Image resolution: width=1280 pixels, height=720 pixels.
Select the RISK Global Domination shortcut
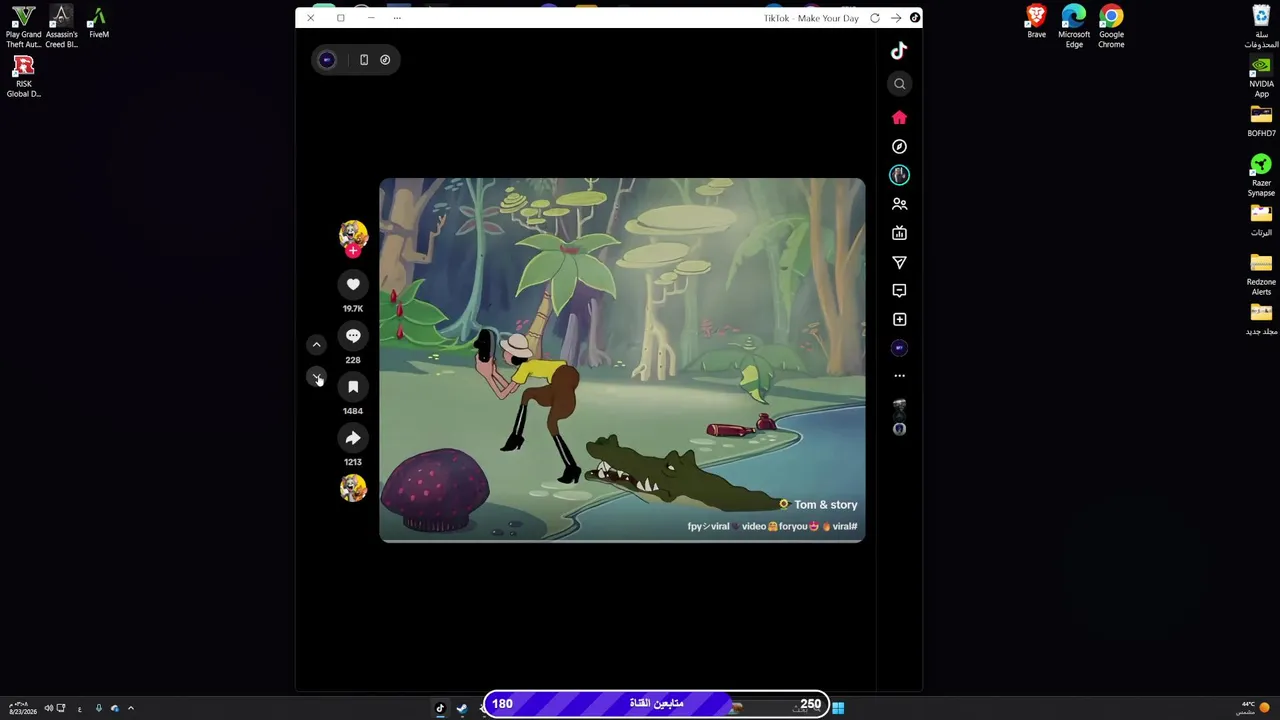24,77
